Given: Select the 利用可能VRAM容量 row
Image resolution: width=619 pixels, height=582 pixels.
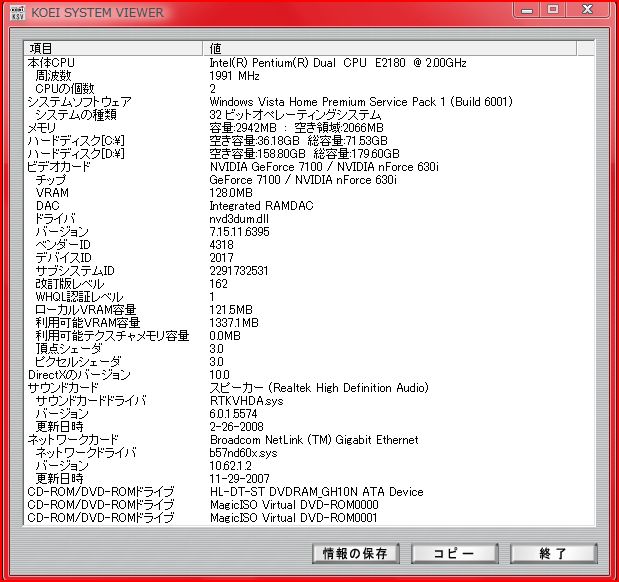Looking at the screenshot, I should pyautogui.click(x=88, y=323).
